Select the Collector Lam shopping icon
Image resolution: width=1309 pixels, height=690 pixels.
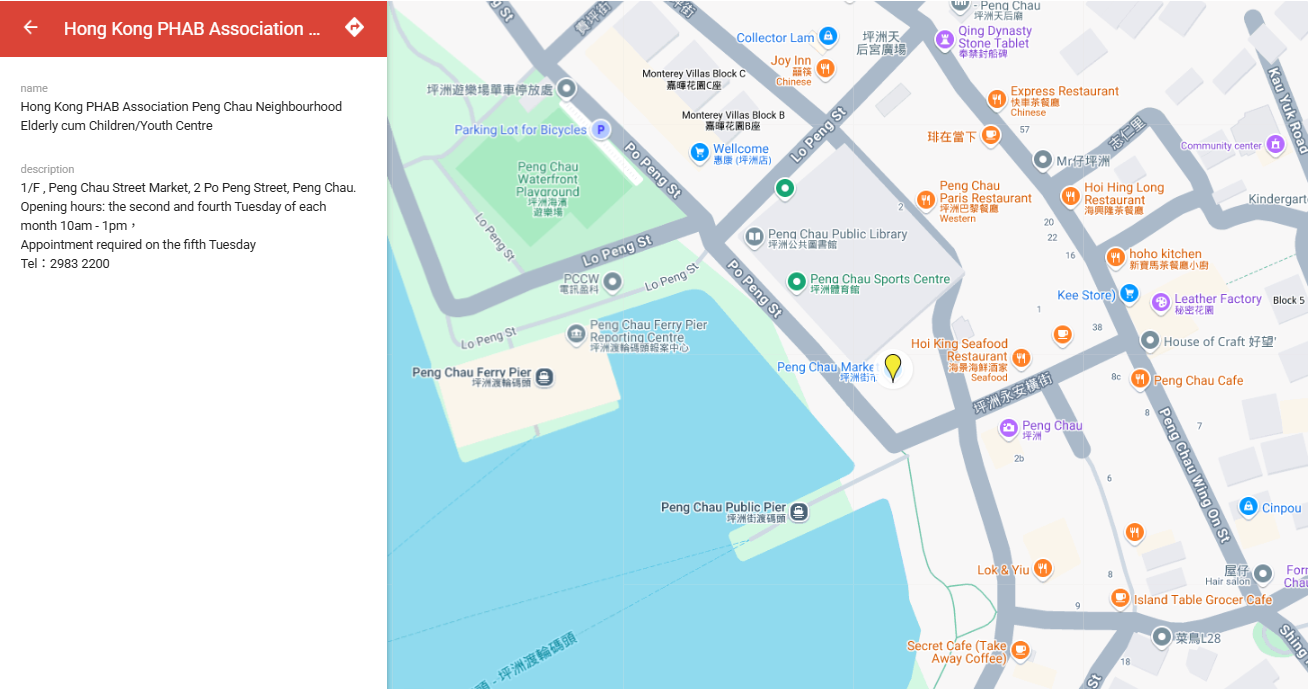pos(827,37)
